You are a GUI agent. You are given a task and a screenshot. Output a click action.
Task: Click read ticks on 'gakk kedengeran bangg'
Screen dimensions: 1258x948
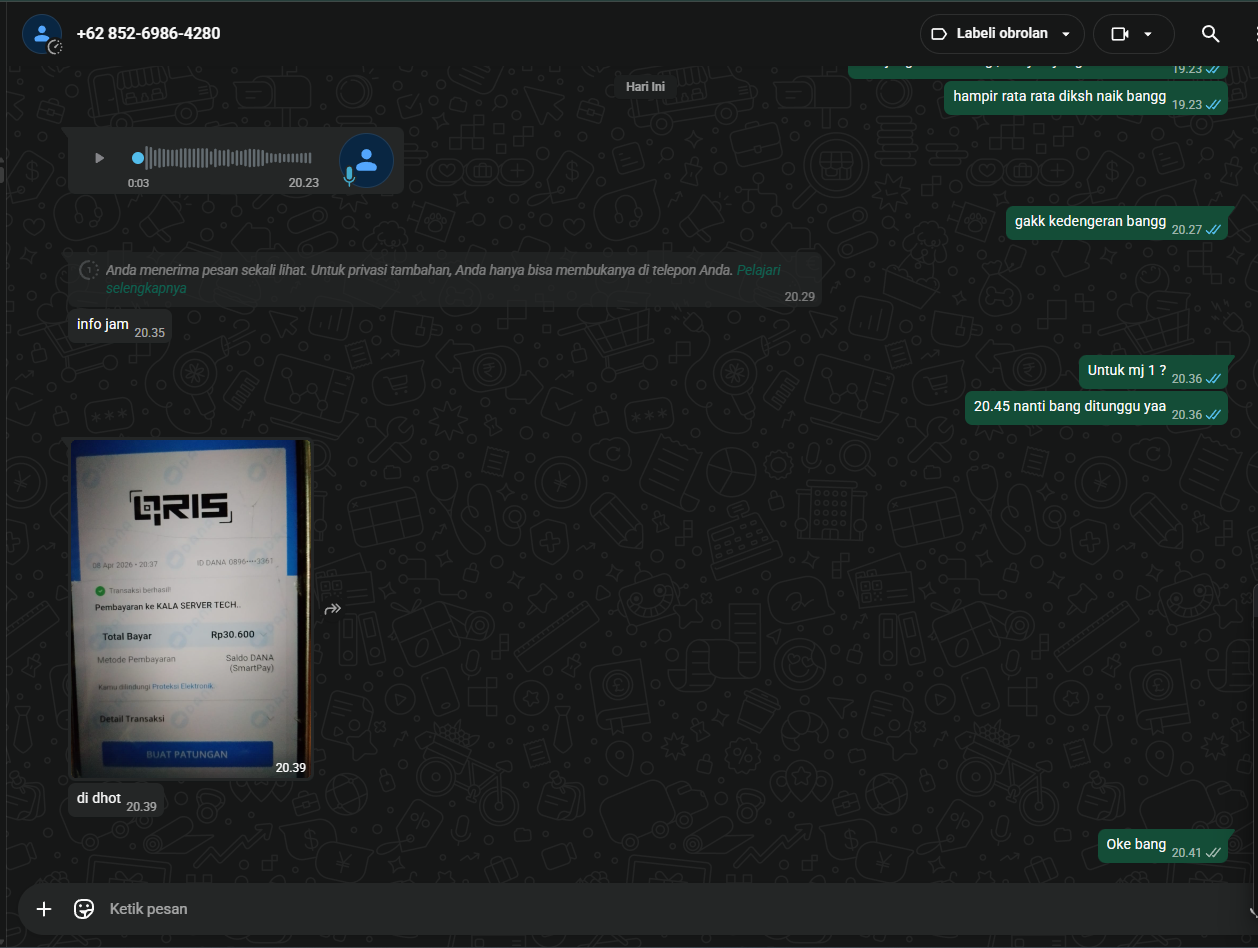point(1213,229)
